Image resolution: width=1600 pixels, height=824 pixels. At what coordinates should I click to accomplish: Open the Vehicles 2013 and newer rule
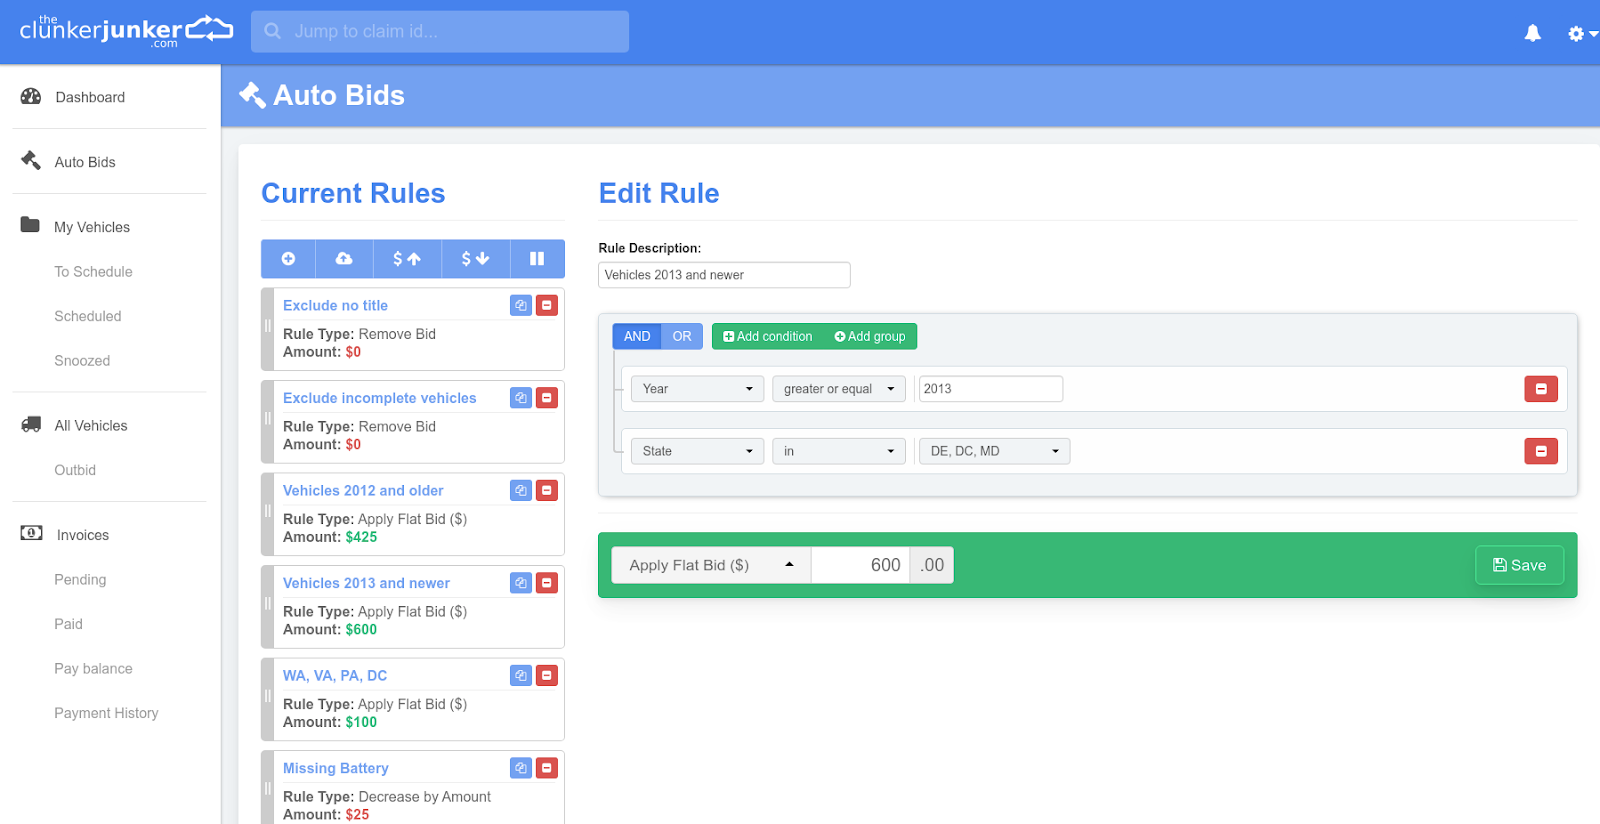(x=366, y=583)
